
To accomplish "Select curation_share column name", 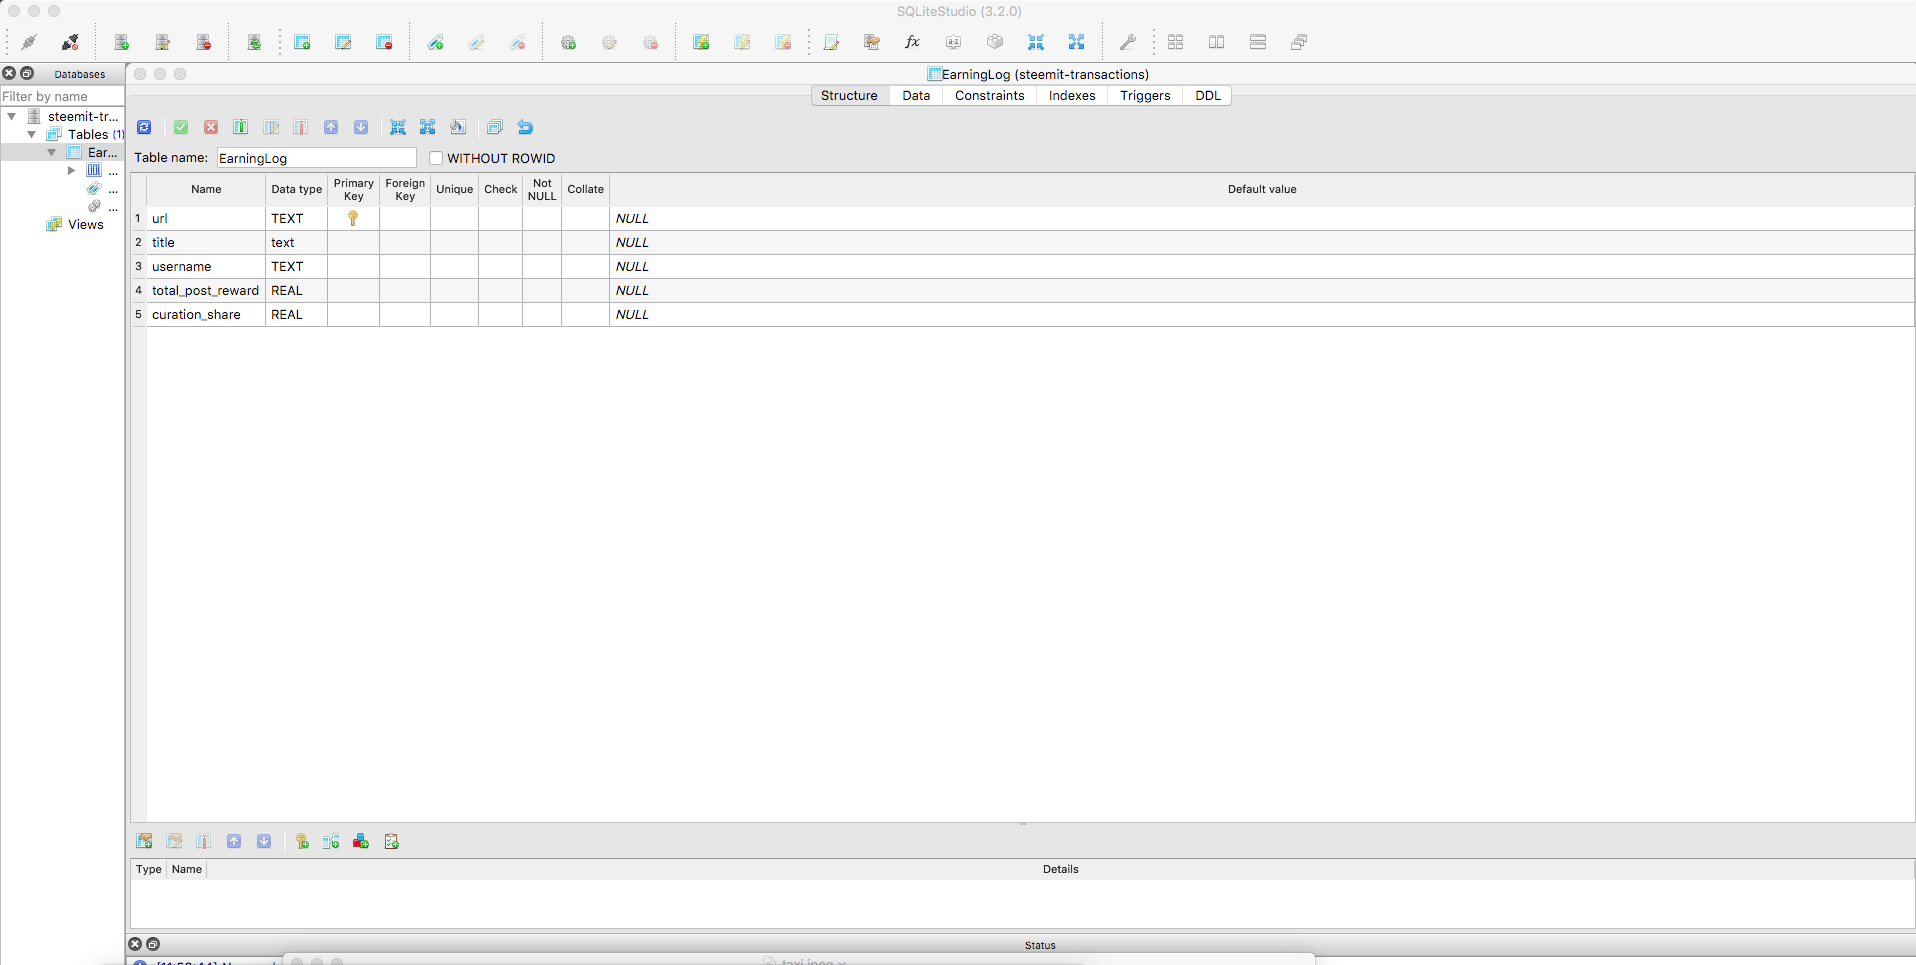I will (196, 314).
